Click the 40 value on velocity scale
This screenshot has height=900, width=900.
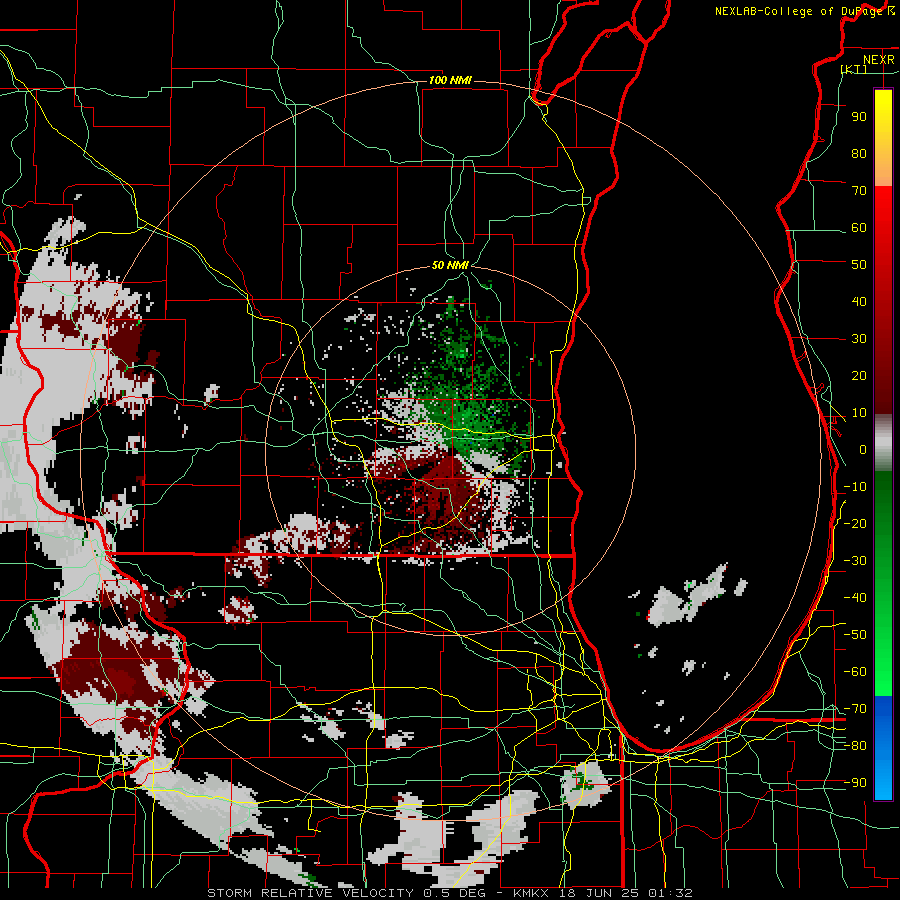point(859,302)
